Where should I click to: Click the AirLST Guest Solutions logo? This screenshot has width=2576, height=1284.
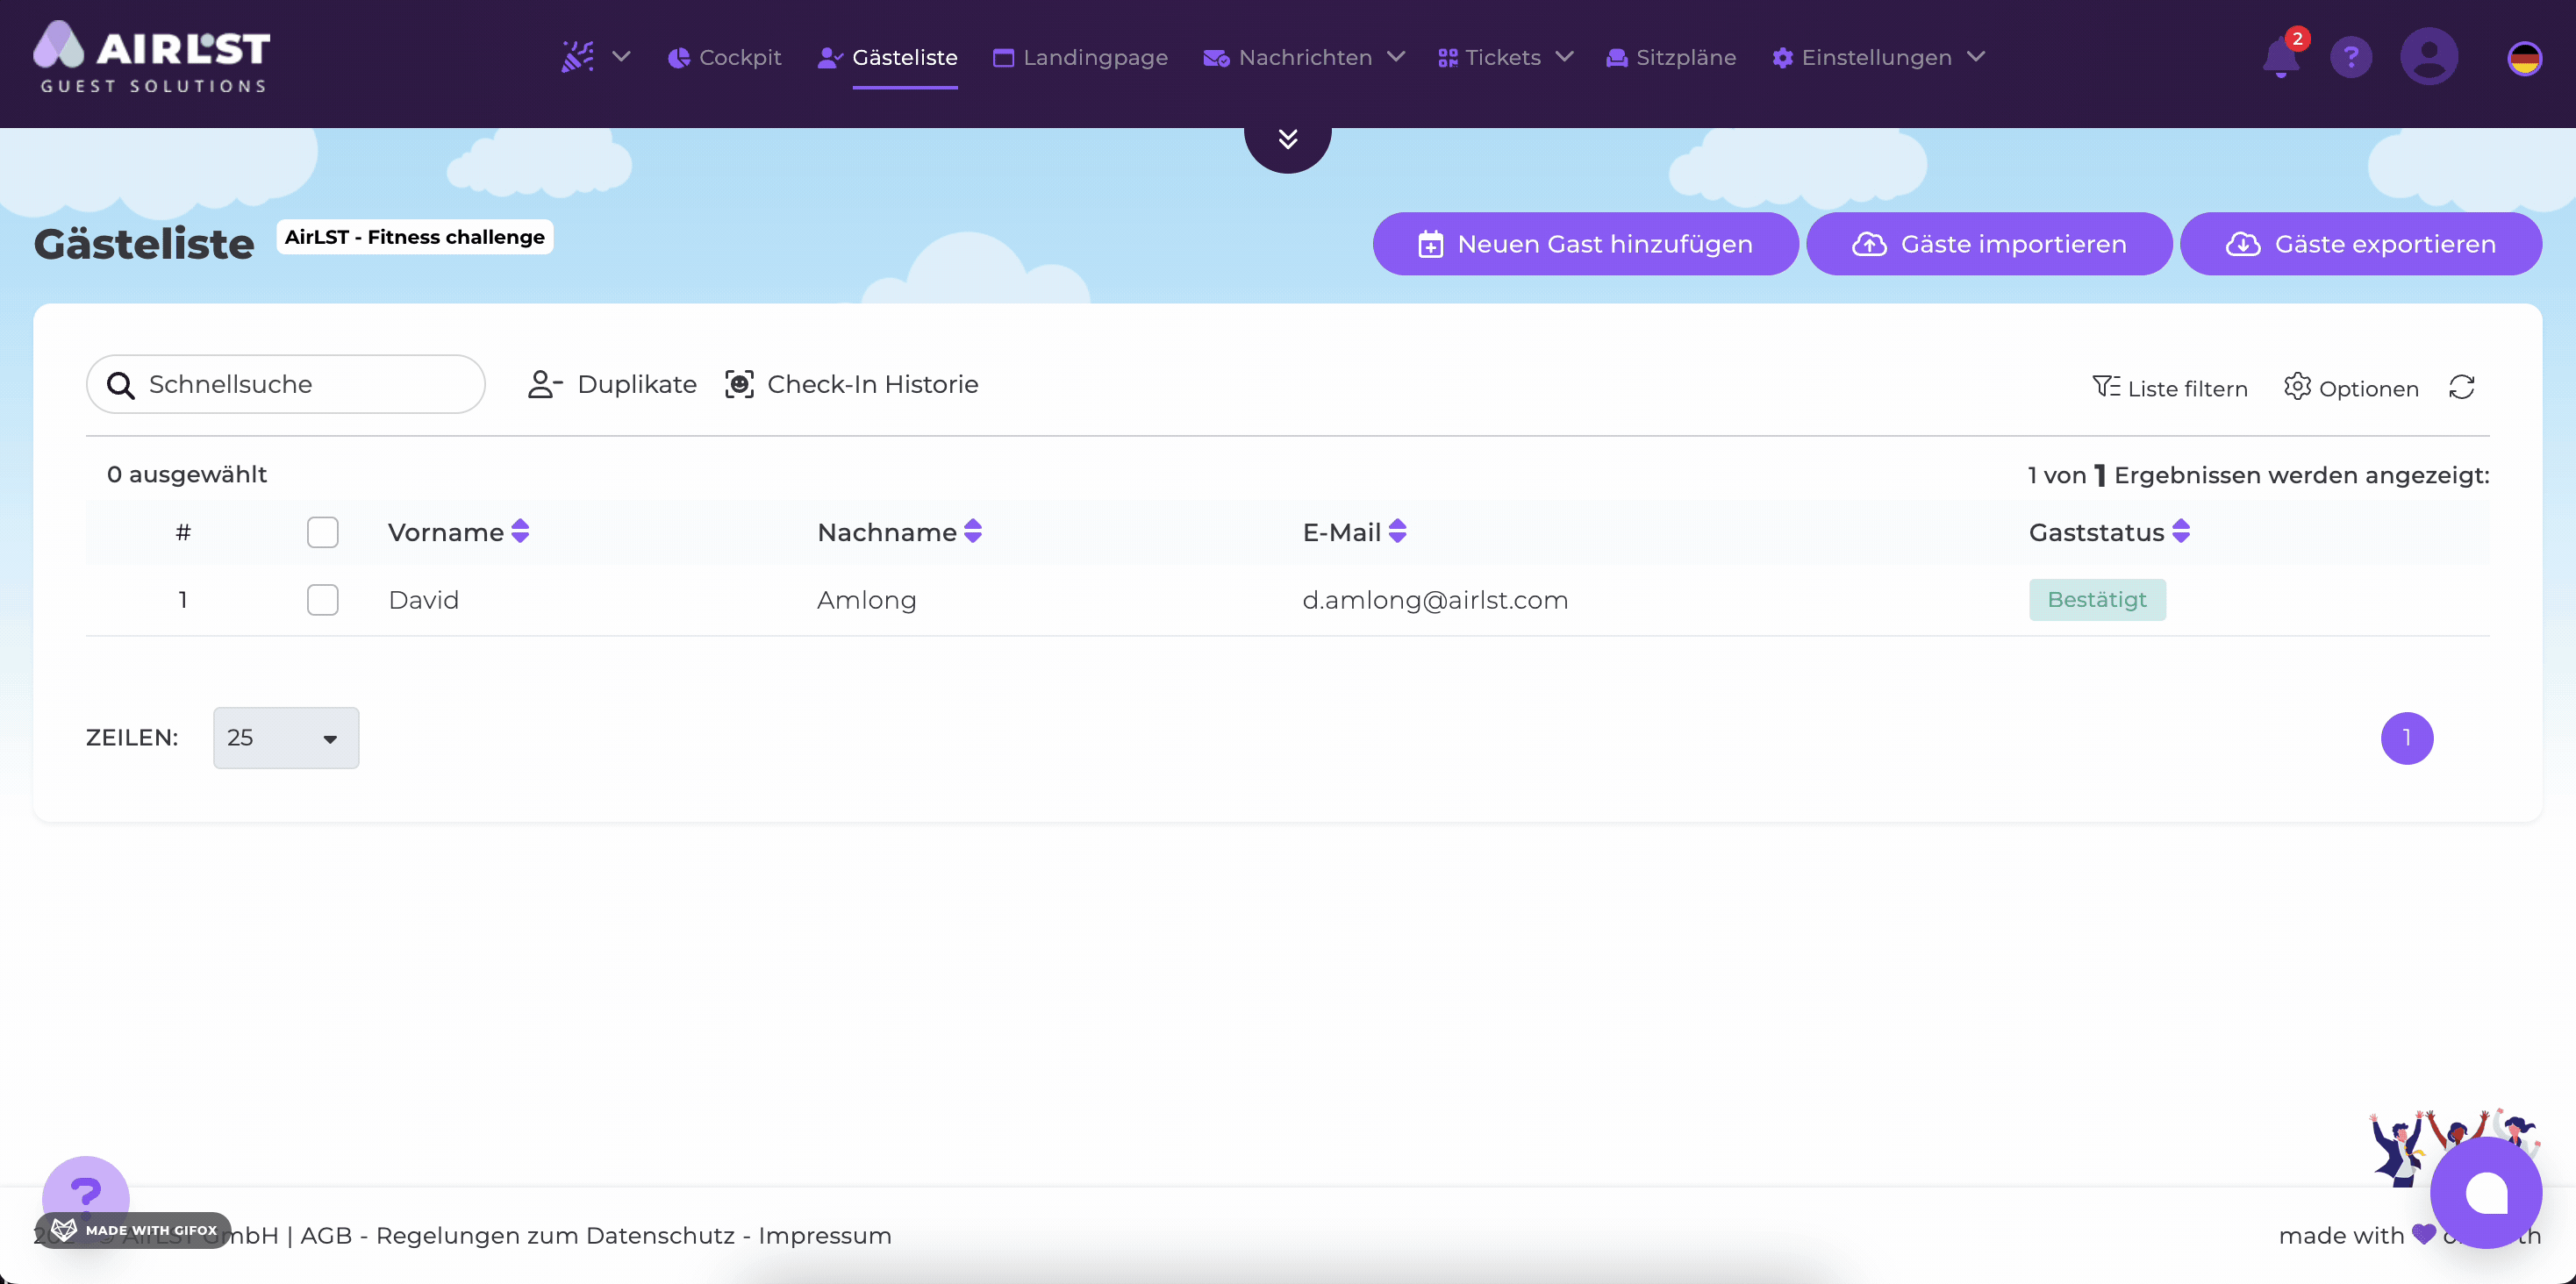pyautogui.click(x=151, y=58)
